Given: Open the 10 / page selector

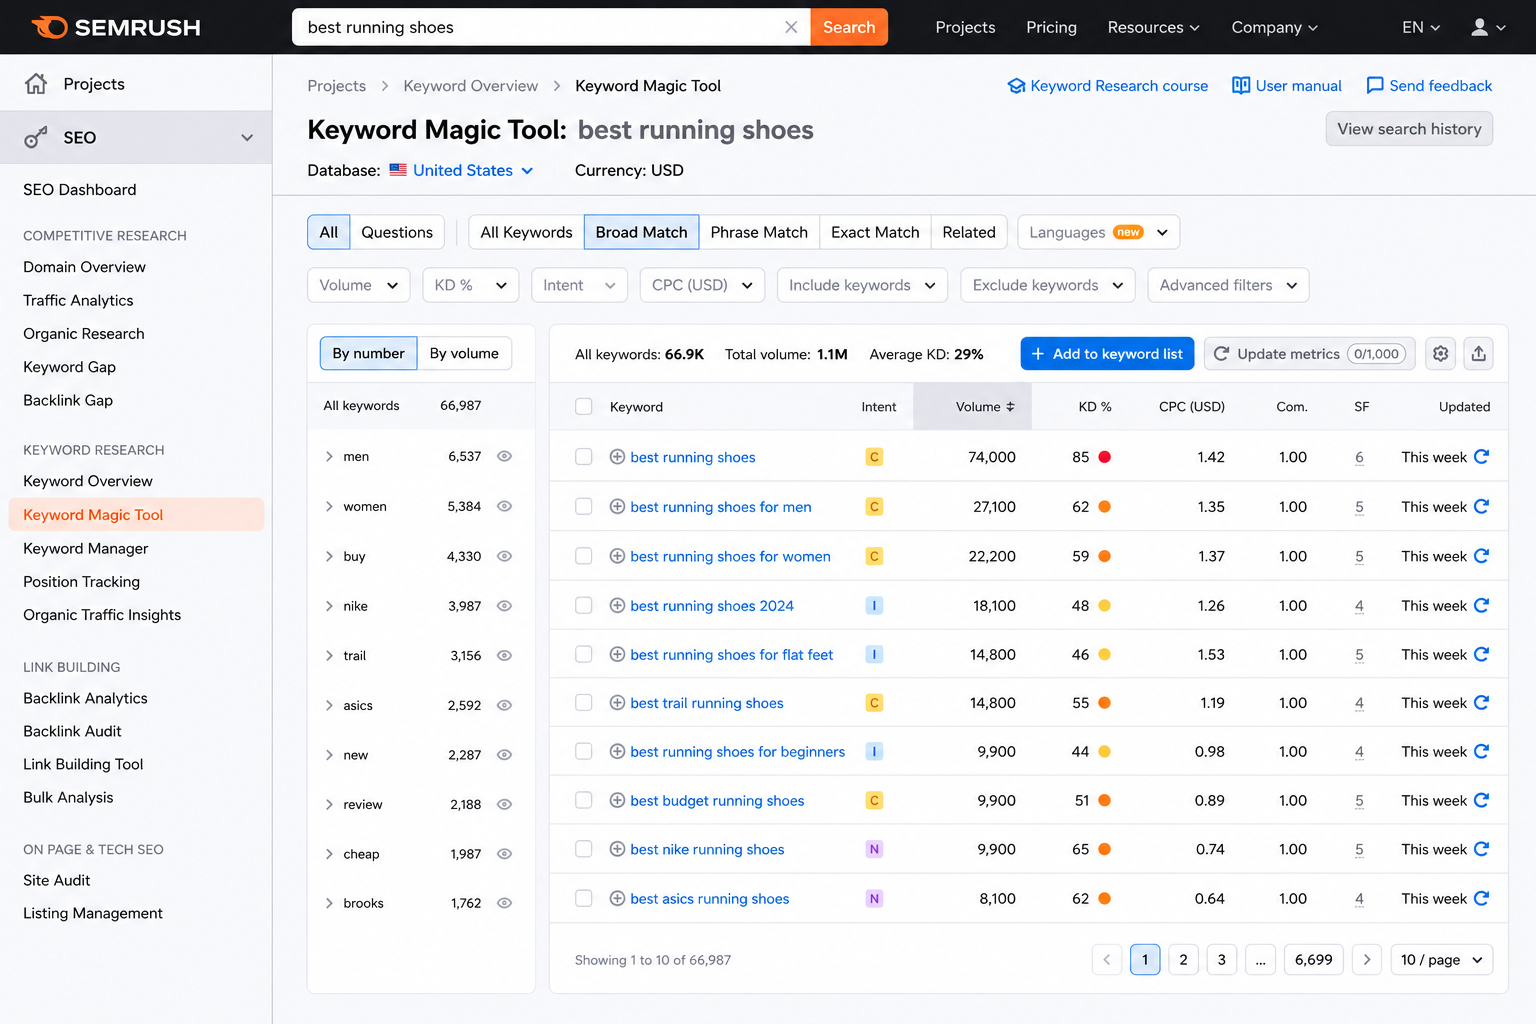Looking at the screenshot, I should point(1442,959).
